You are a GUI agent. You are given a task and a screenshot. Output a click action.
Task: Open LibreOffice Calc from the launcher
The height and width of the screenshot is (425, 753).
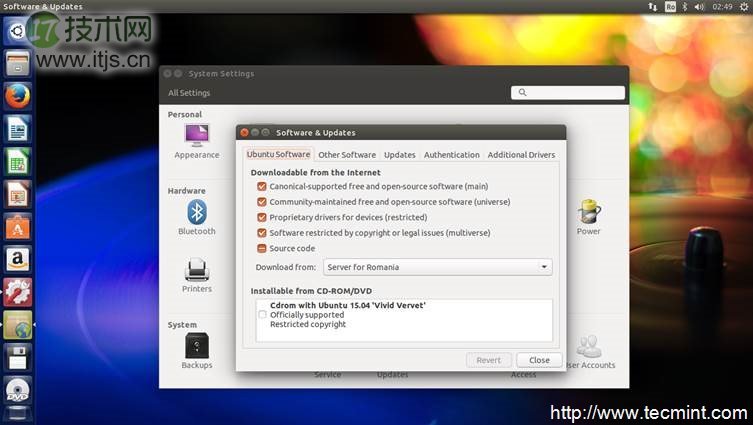point(17,161)
